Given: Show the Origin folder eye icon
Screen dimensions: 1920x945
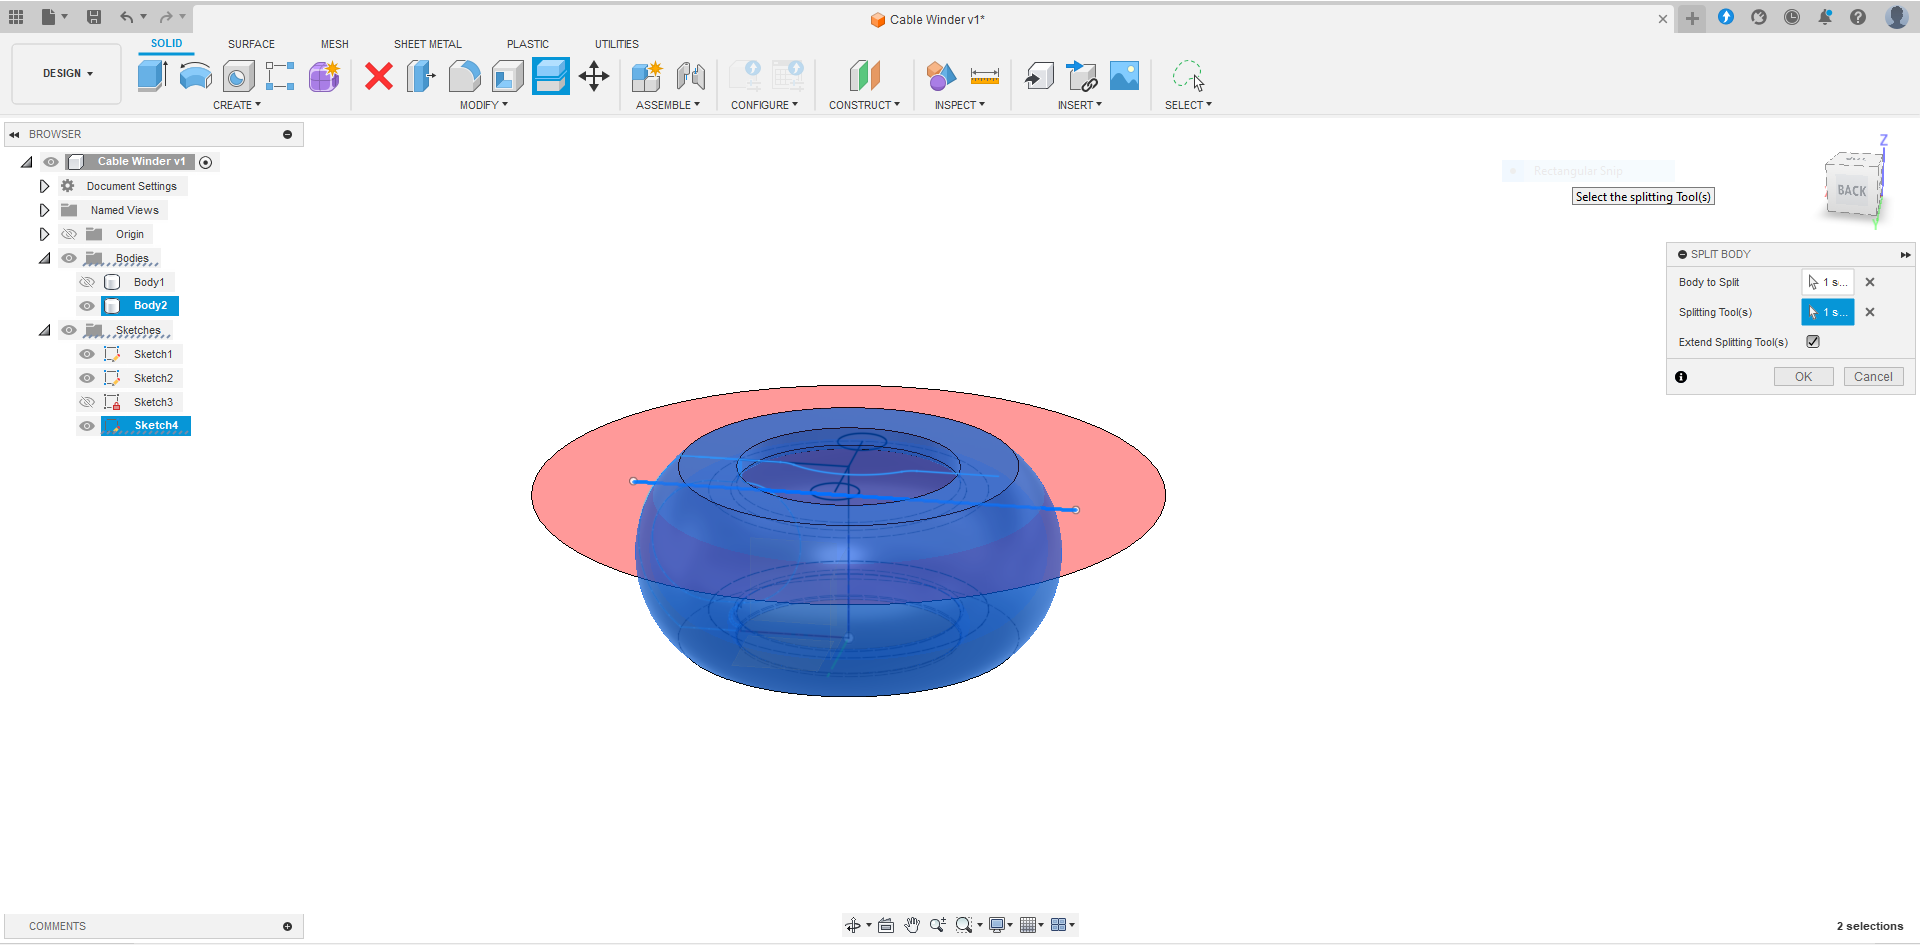Looking at the screenshot, I should tap(69, 234).
